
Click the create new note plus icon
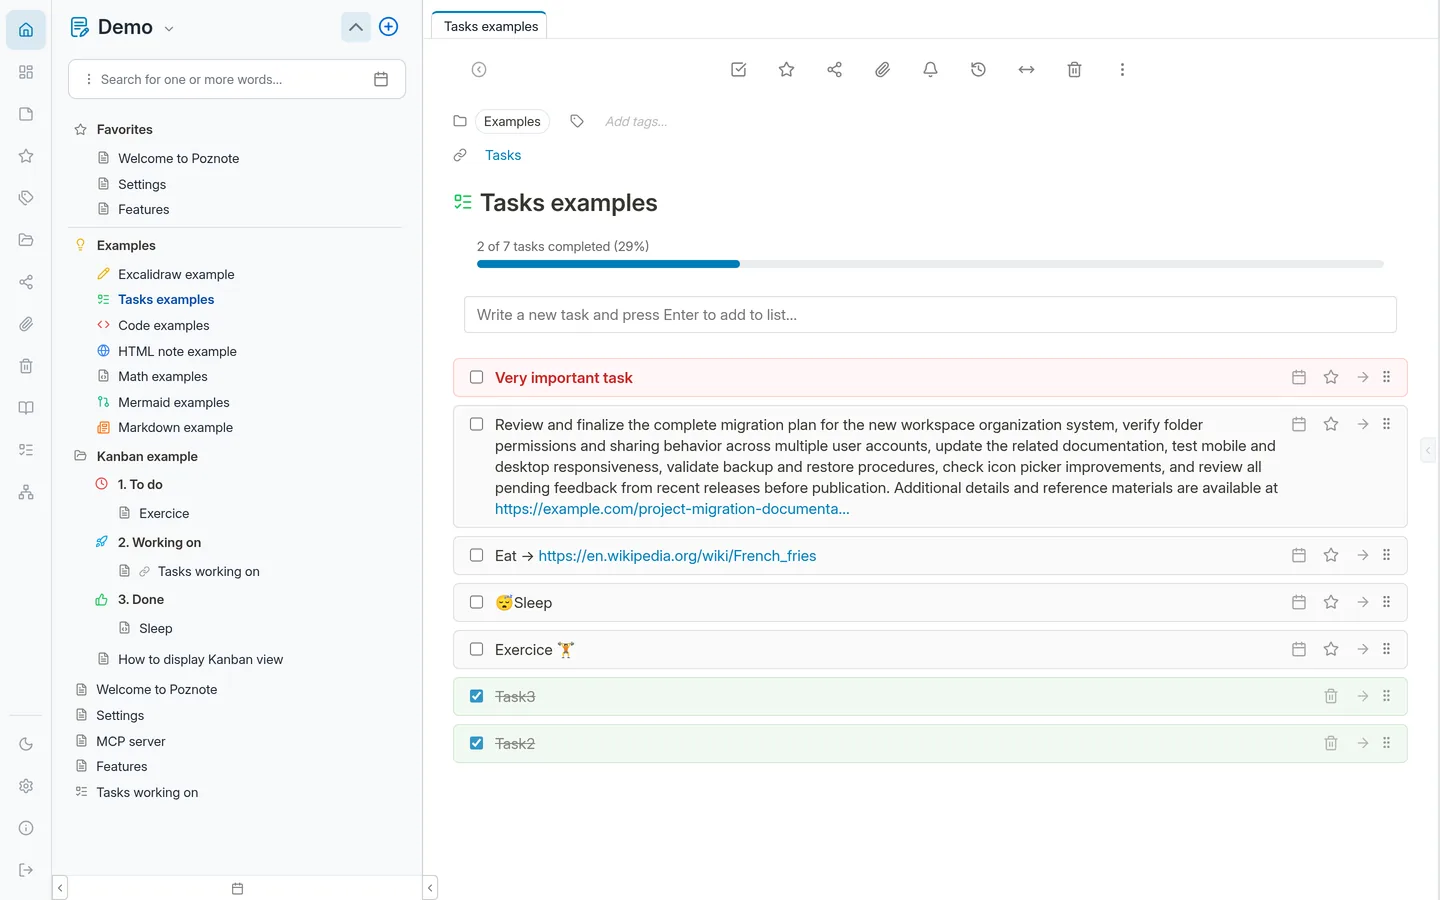(x=389, y=27)
